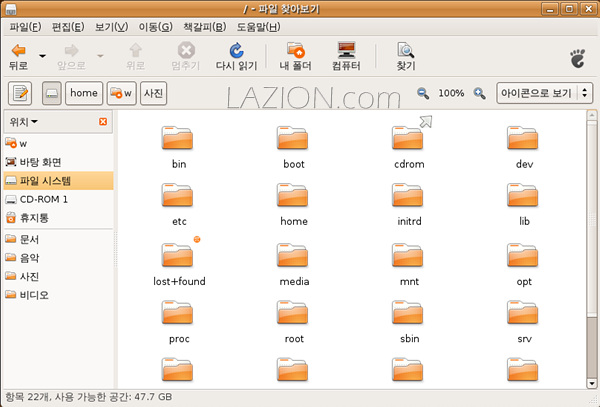Select the boot folder icon
This screenshot has width=600, height=407.
point(292,138)
